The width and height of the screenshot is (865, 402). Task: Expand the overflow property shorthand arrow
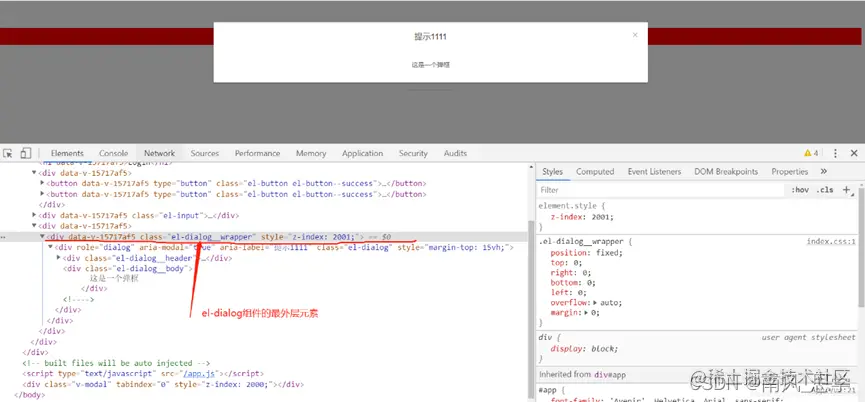coord(595,303)
